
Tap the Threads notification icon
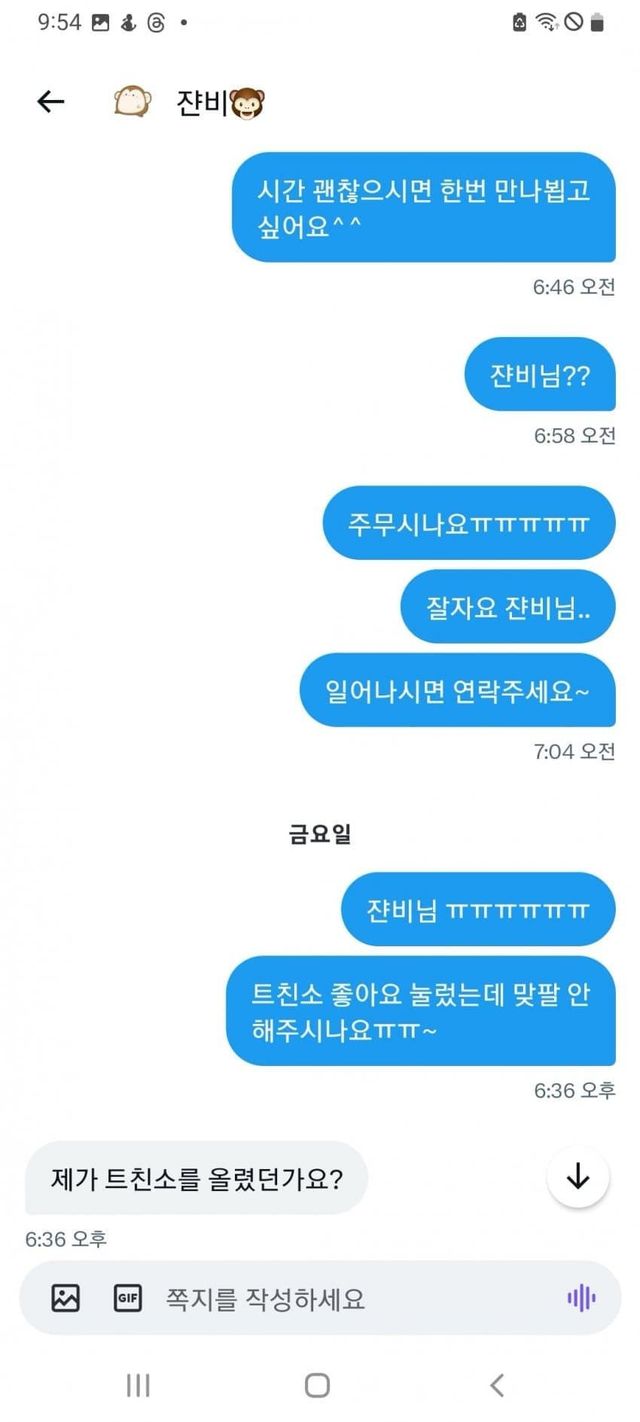pos(155,22)
